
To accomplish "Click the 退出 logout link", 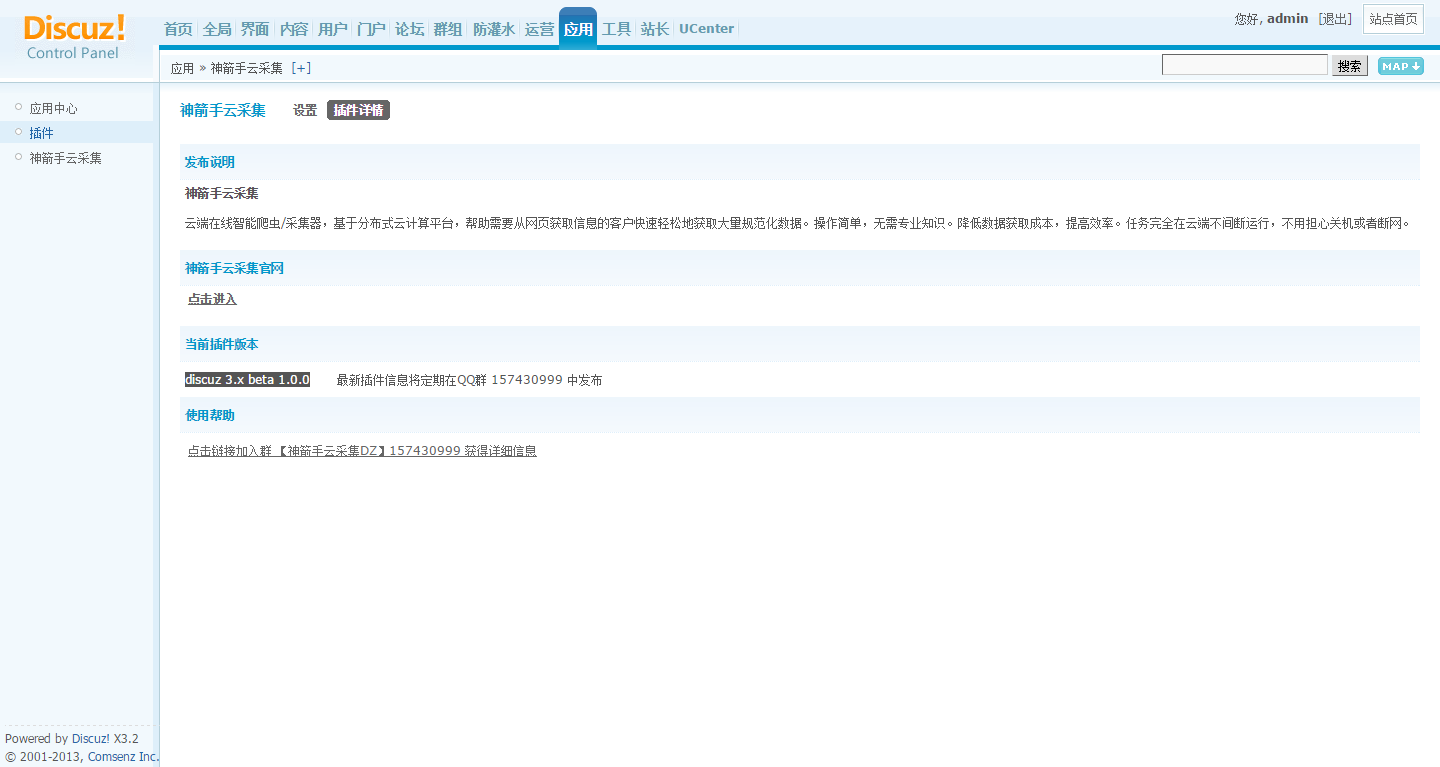I will tap(1335, 19).
